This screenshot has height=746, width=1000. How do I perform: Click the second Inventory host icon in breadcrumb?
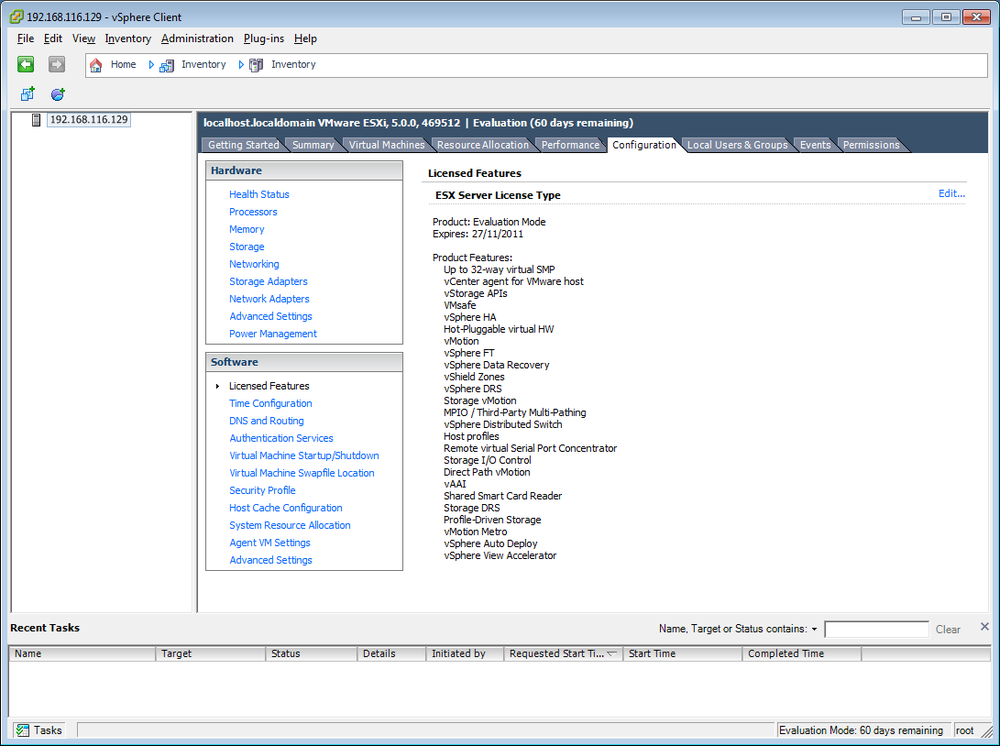point(256,65)
